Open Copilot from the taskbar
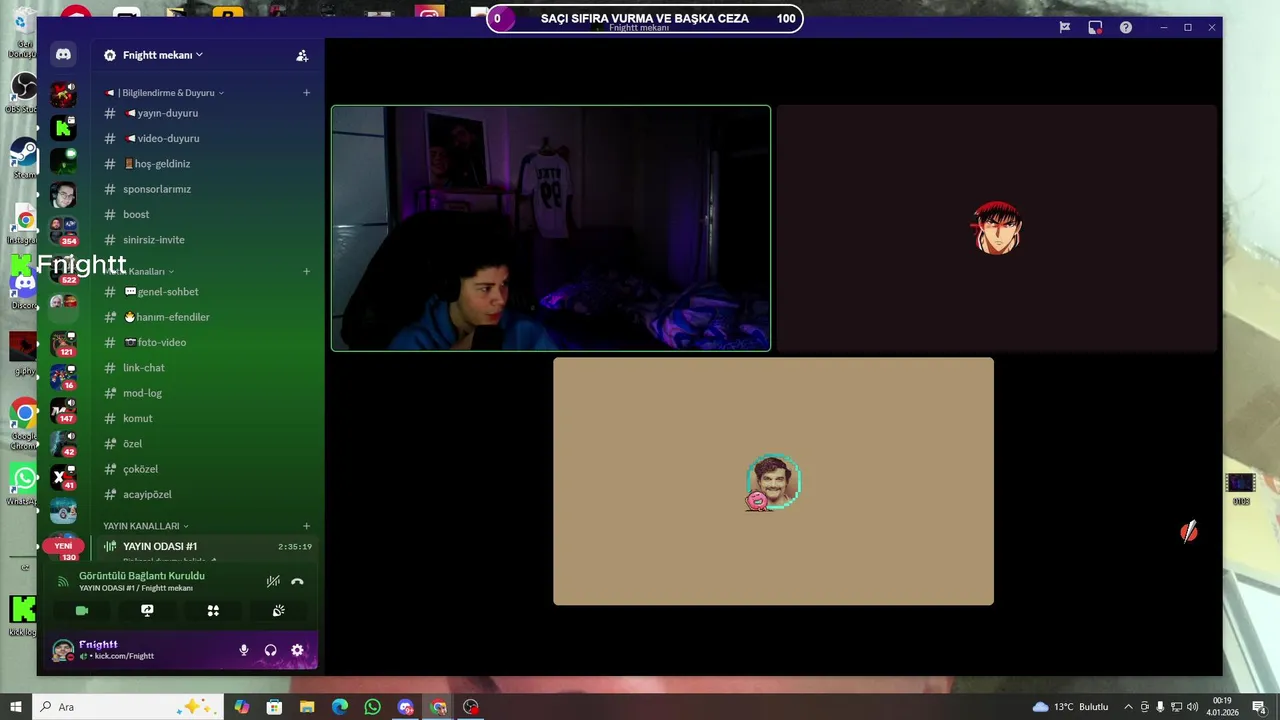The height and width of the screenshot is (720, 1280). pos(241,707)
